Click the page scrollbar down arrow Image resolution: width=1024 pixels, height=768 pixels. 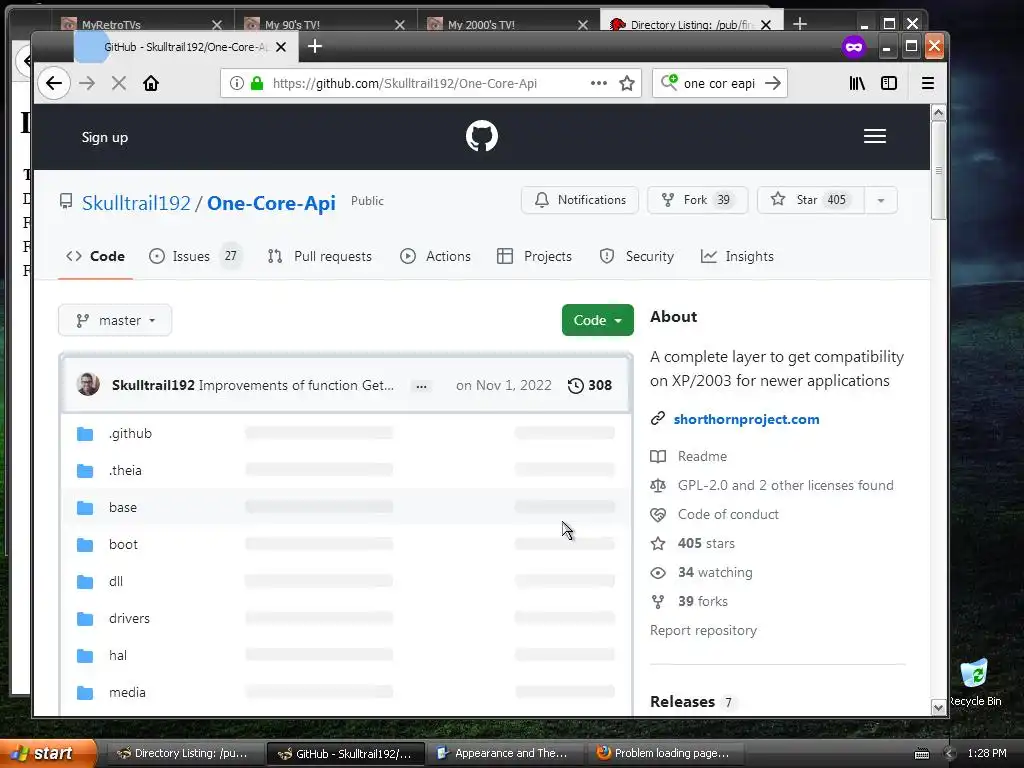pyautogui.click(x=938, y=707)
